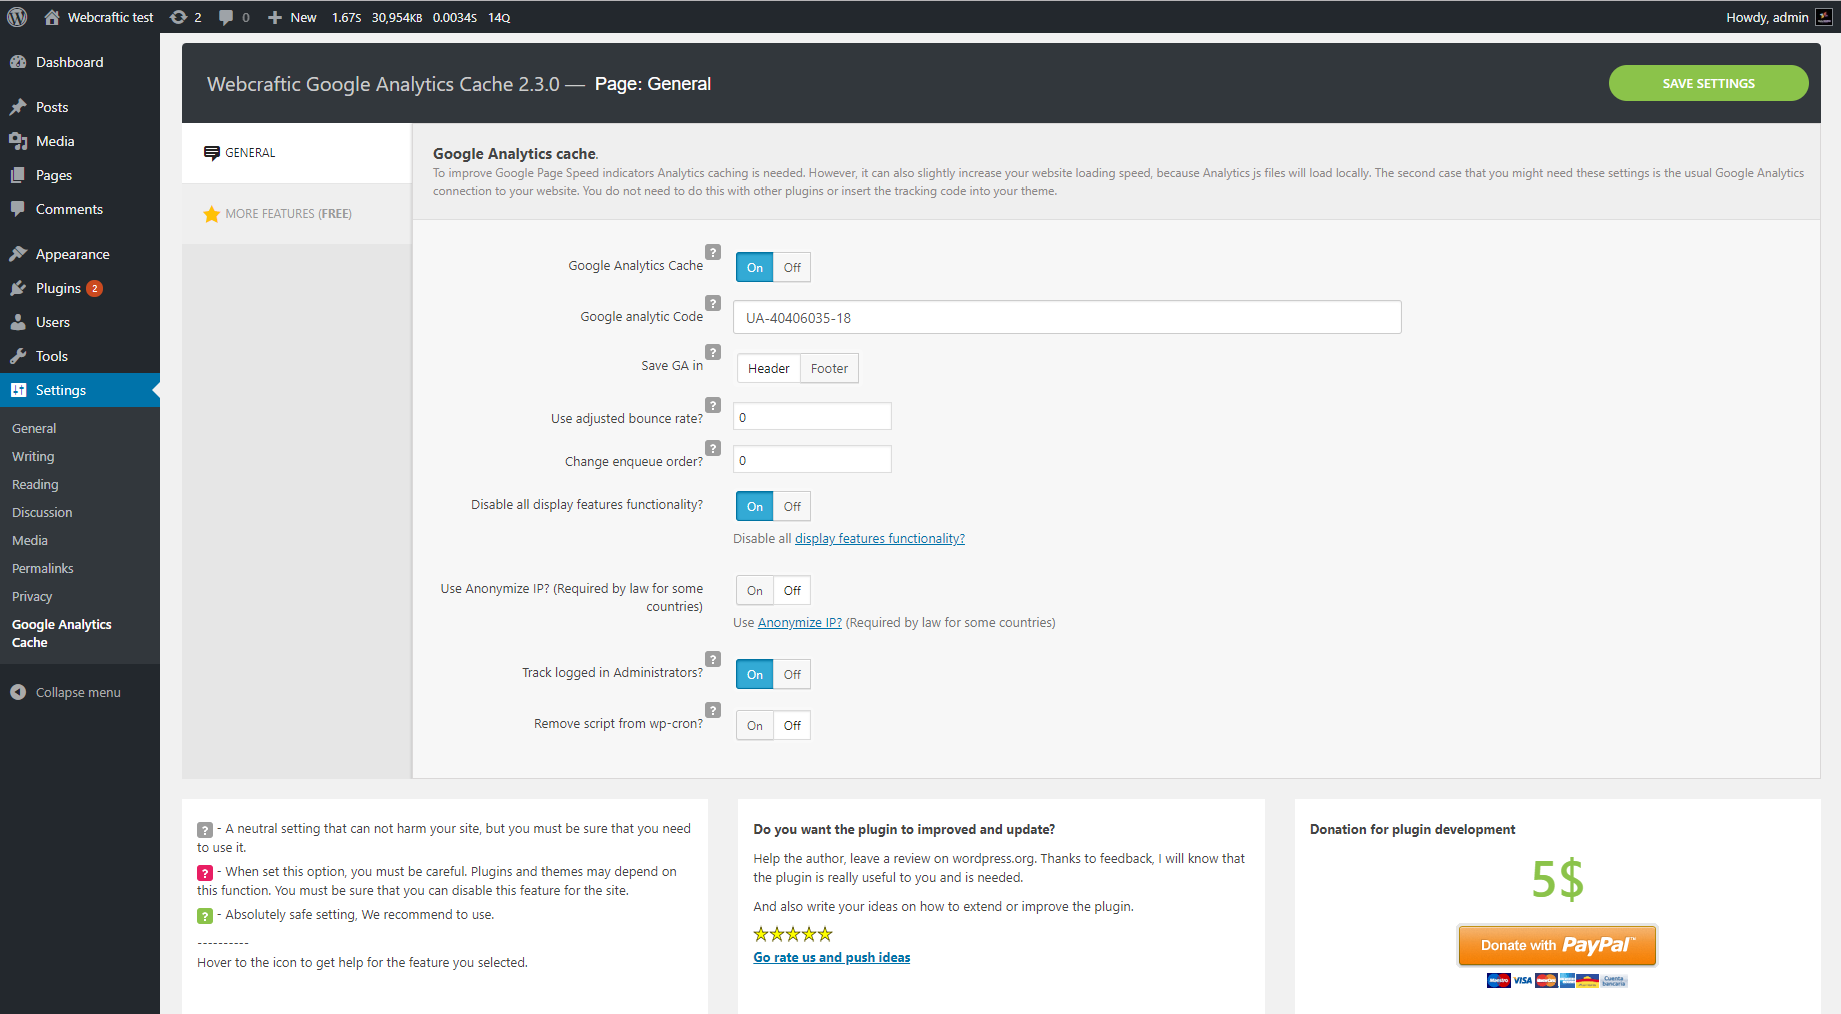Image resolution: width=1841 pixels, height=1014 pixels.
Task: Select Footer for Save GA in
Action: (829, 368)
